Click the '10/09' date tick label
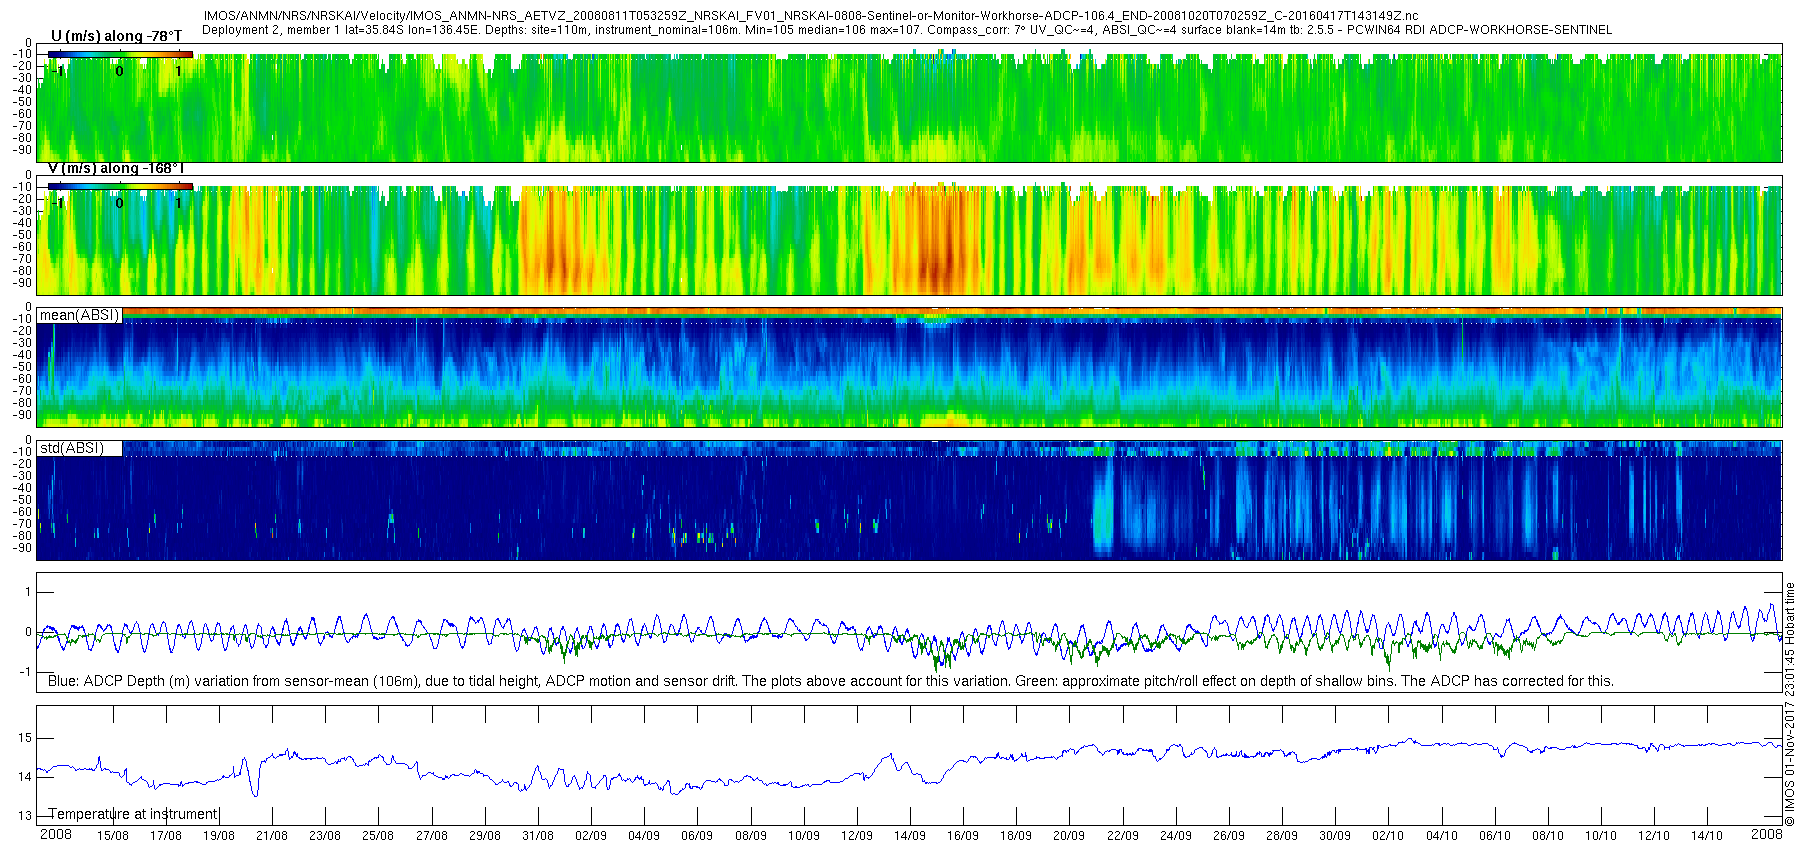Screen dimensions: 1800x850 pos(804,836)
